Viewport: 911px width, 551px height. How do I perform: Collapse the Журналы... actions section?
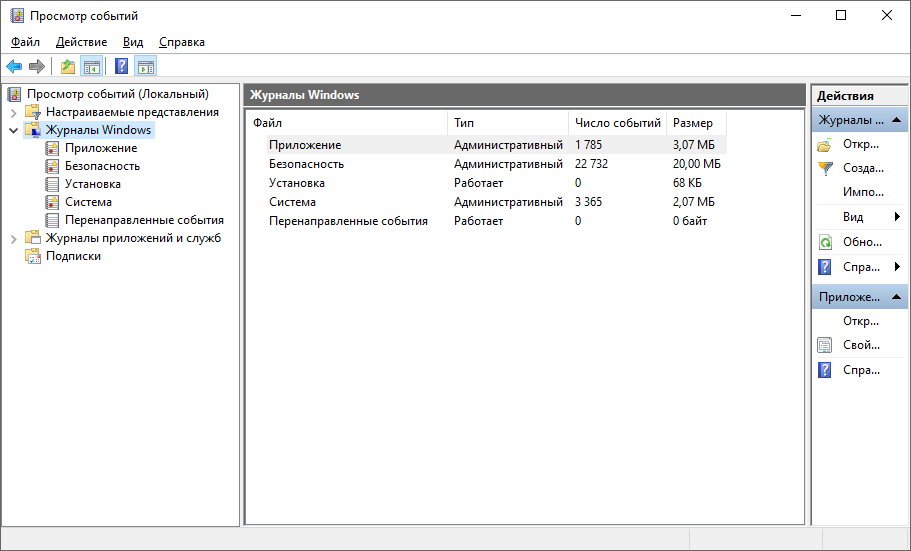click(x=896, y=120)
